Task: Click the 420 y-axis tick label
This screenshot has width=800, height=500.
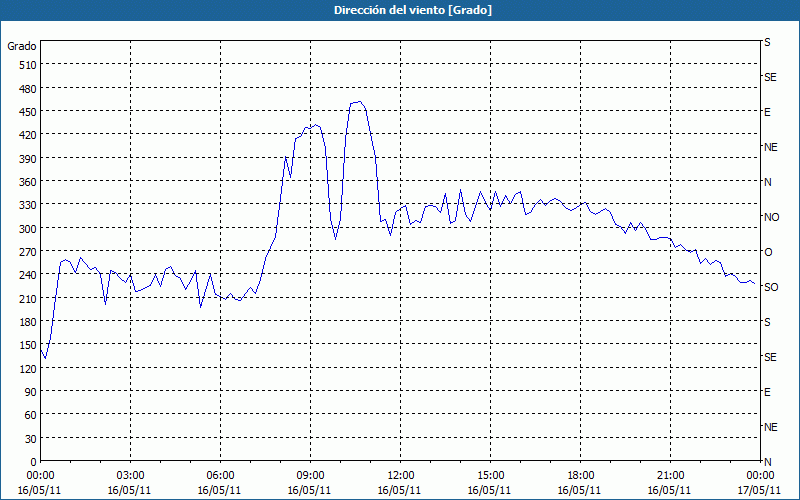Action: click(28, 135)
